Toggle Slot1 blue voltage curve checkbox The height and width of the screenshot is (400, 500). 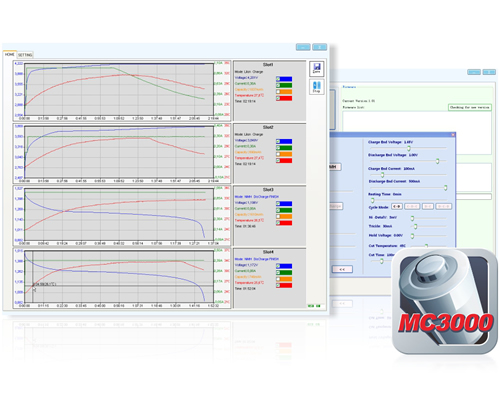pyautogui.click(x=278, y=79)
